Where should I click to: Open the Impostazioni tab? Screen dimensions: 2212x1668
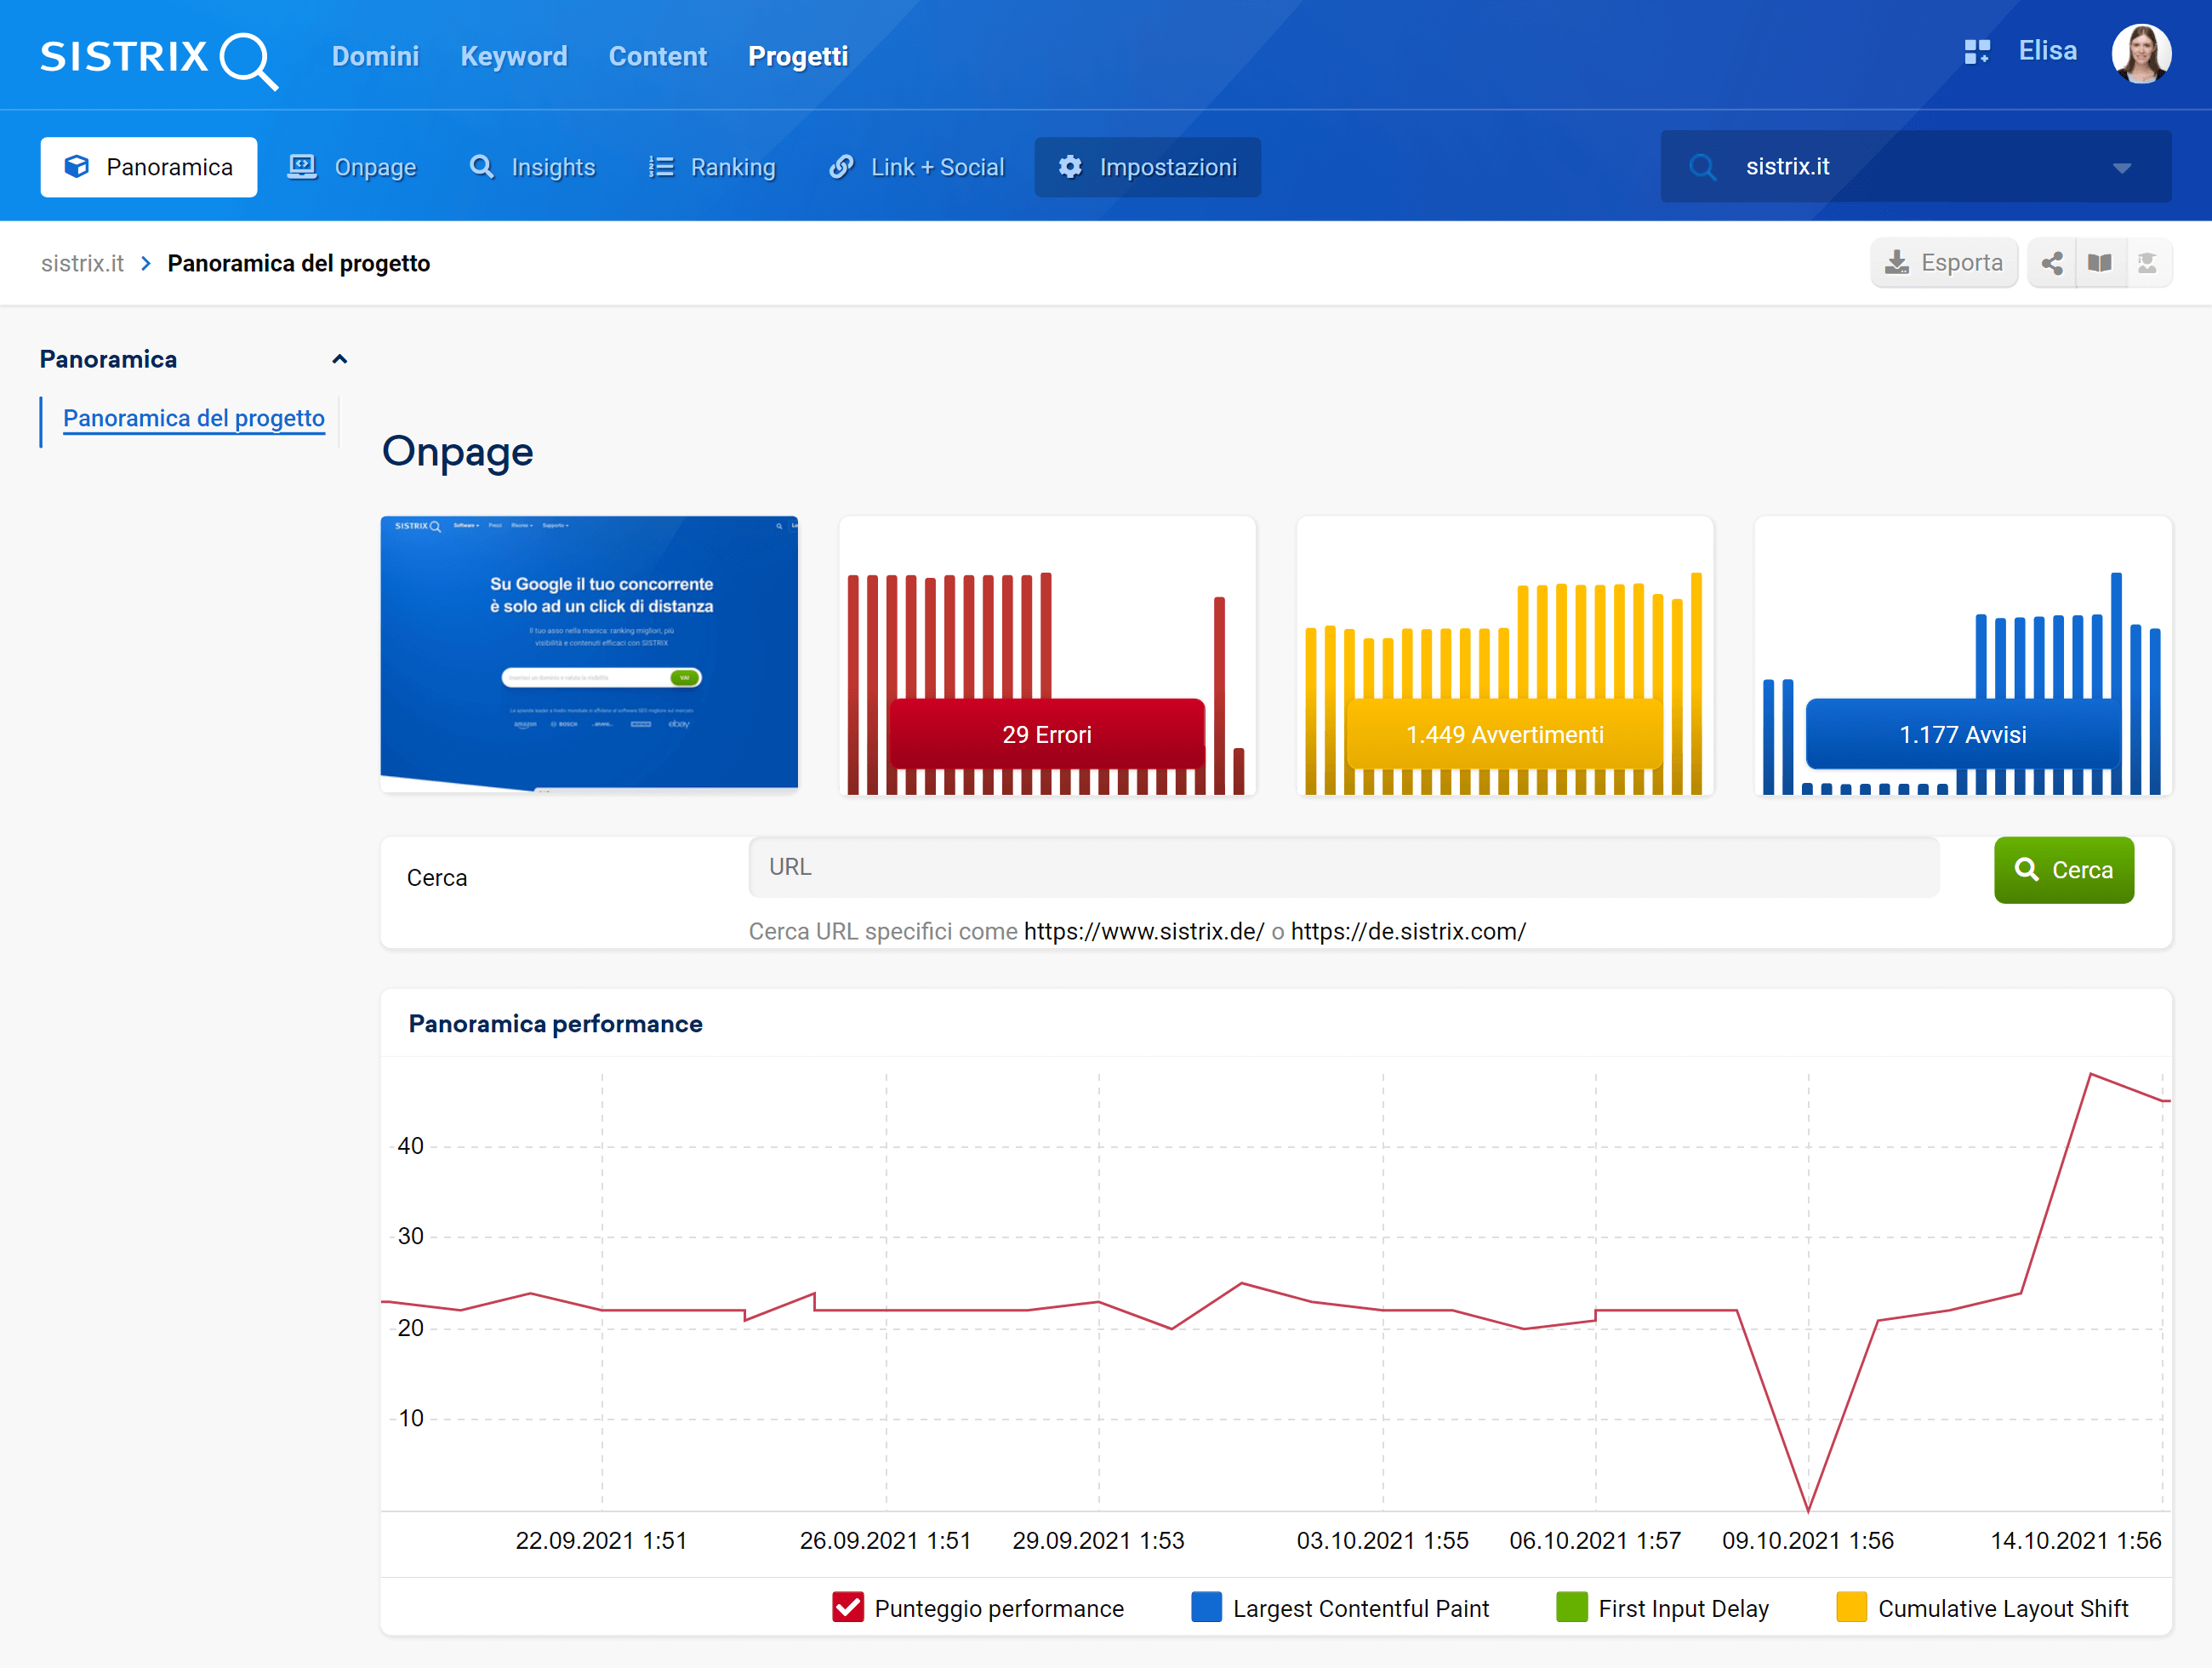tap(1148, 167)
